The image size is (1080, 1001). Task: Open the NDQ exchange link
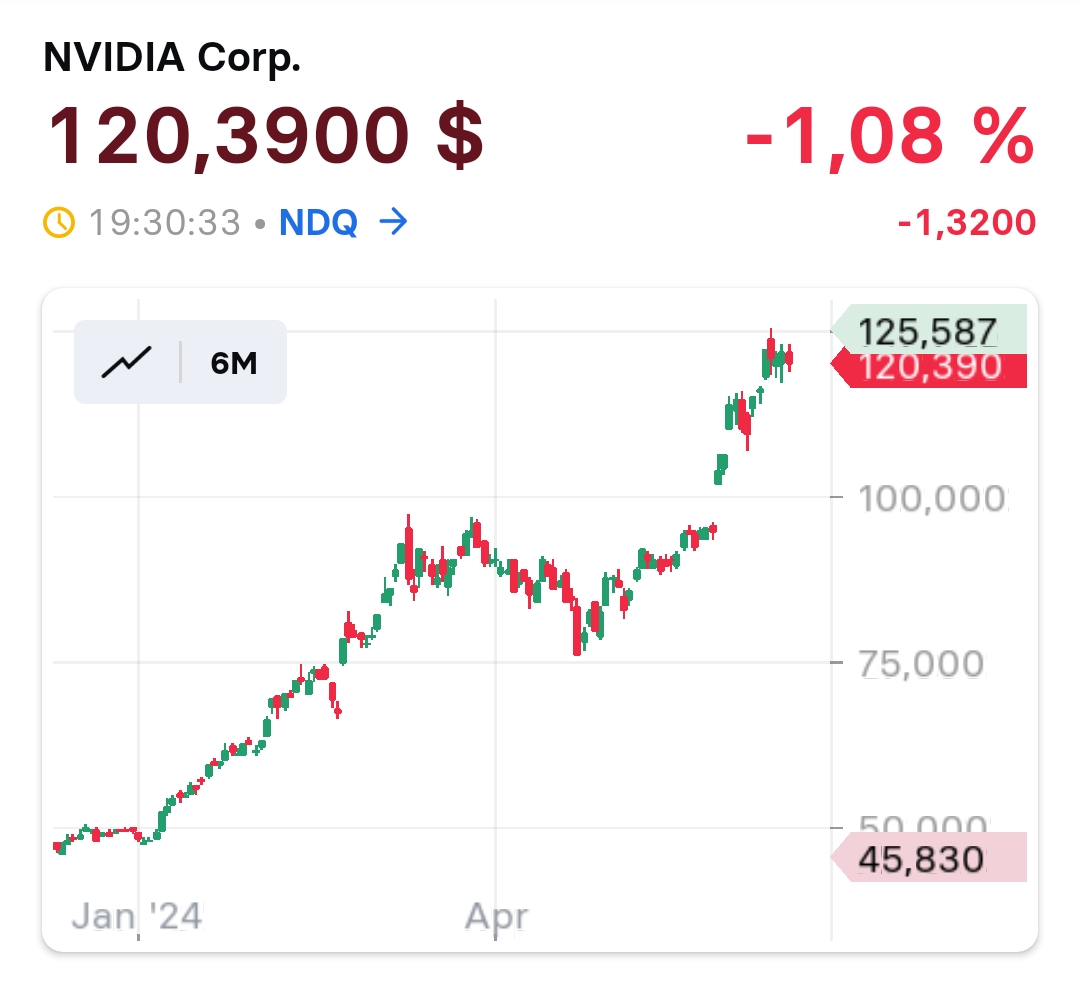click(x=318, y=221)
